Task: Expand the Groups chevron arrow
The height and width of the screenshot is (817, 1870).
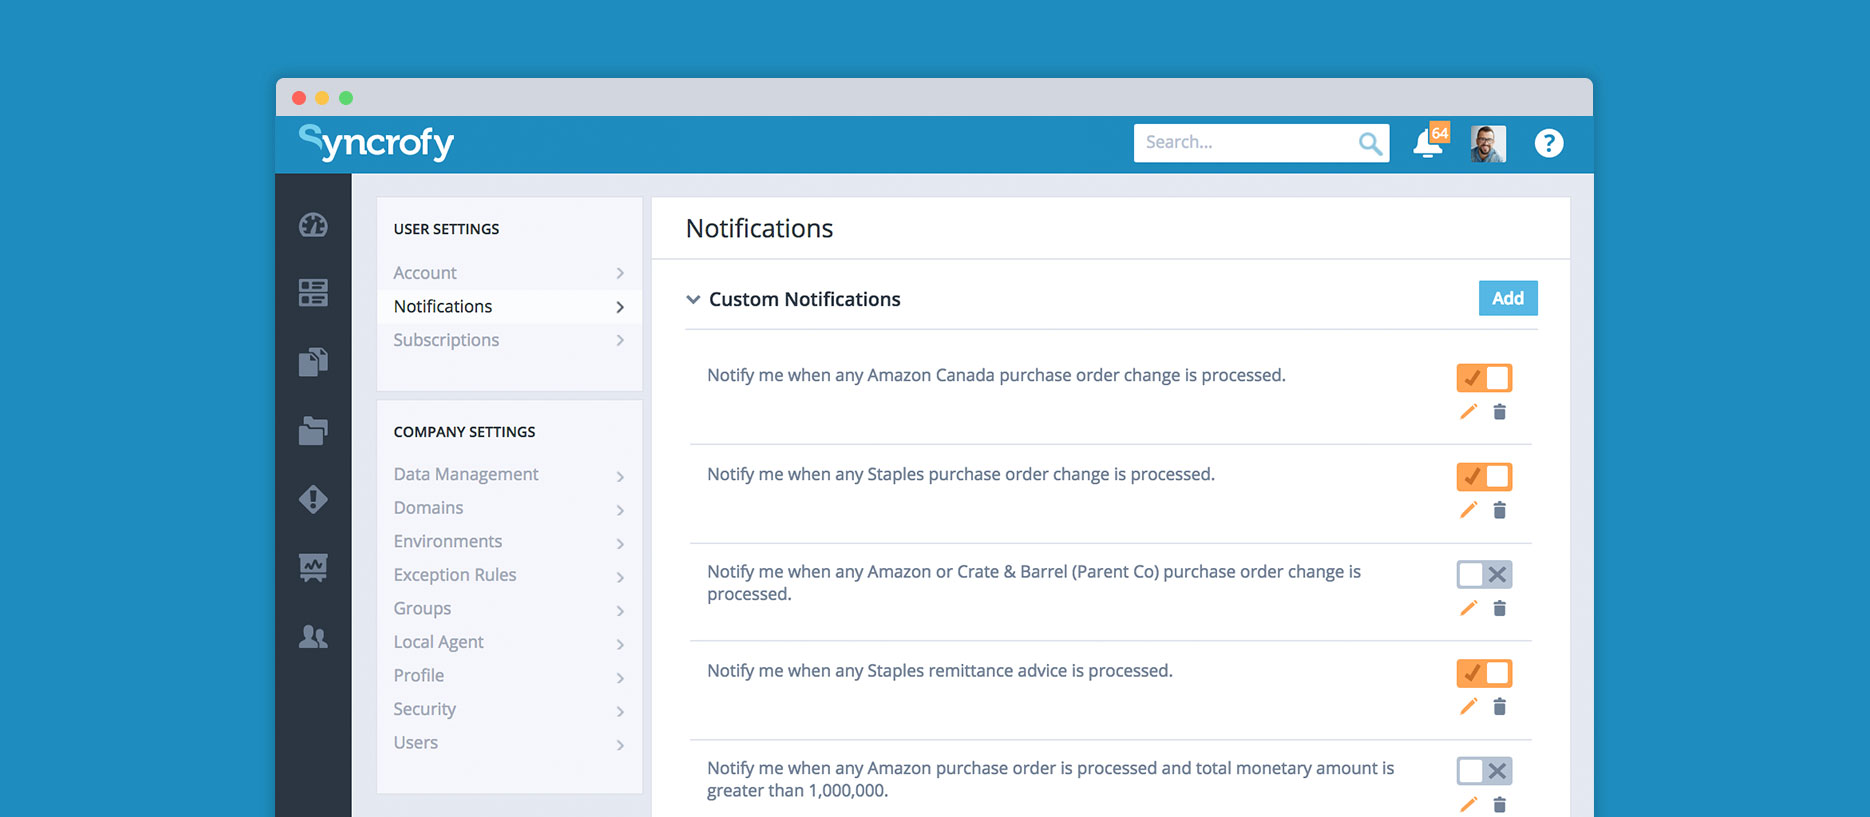Action: (x=620, y=610)
